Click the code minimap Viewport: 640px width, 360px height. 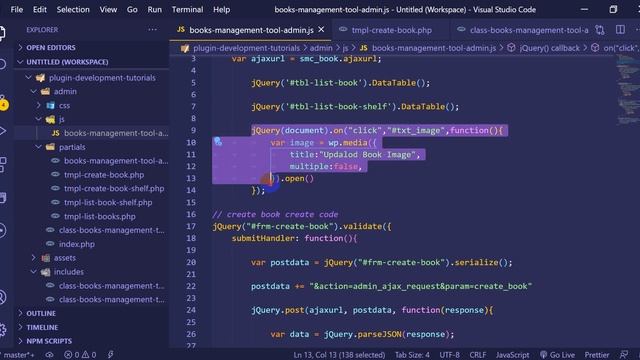point(628,90)
